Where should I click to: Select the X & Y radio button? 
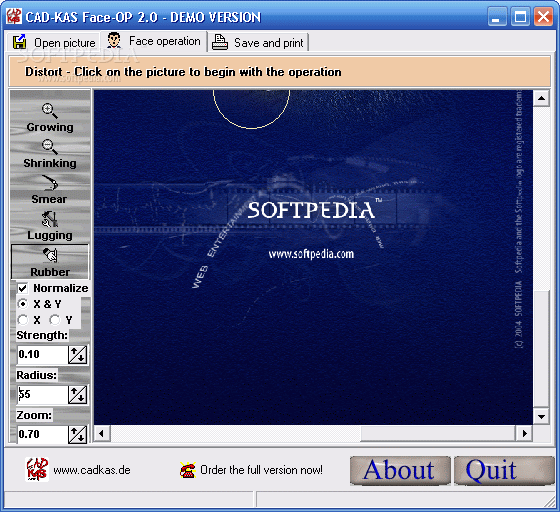click(23, 304)
